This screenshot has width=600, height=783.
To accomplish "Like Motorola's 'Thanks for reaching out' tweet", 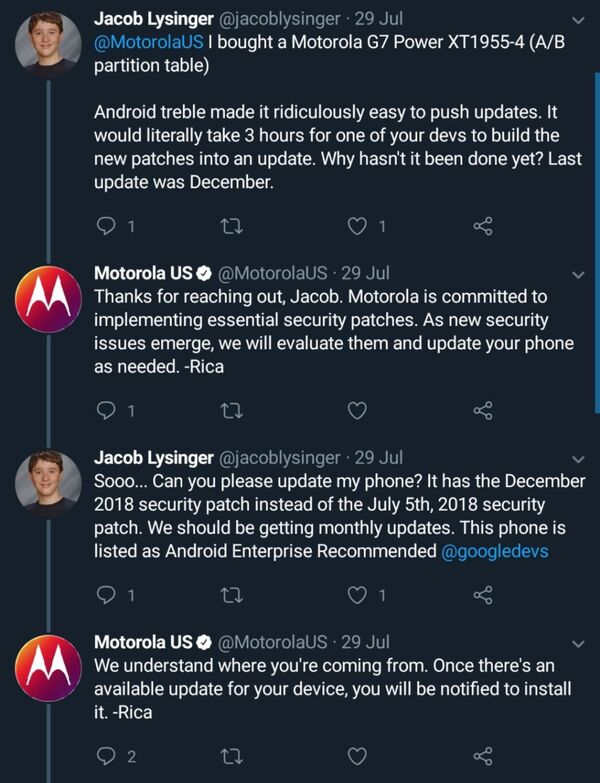I will click(x=356, y=410).
